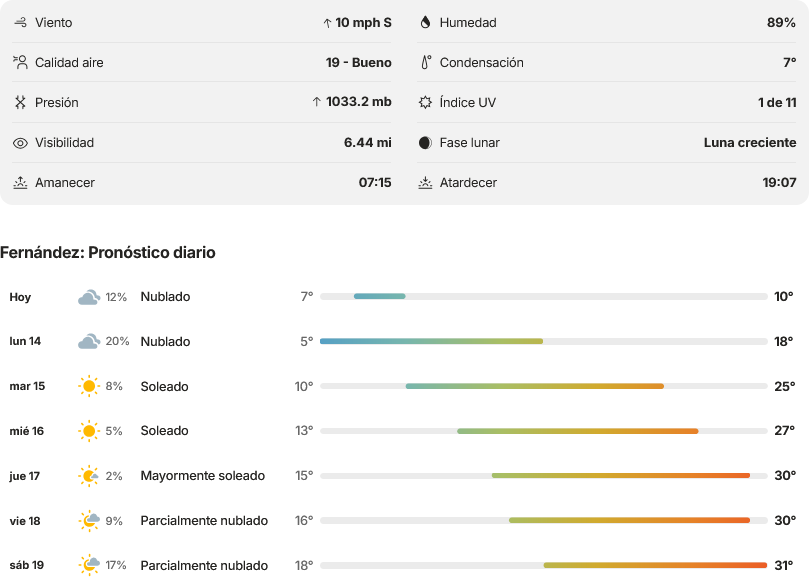The width and height of the screenshot is (809, 585).
Task: Click the UV index sun icon
Action: pyautogui.click(x=425, y=102)
